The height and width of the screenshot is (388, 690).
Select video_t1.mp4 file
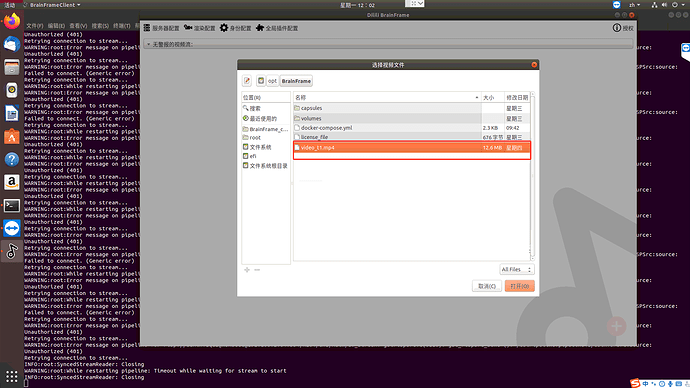(411, 148)
